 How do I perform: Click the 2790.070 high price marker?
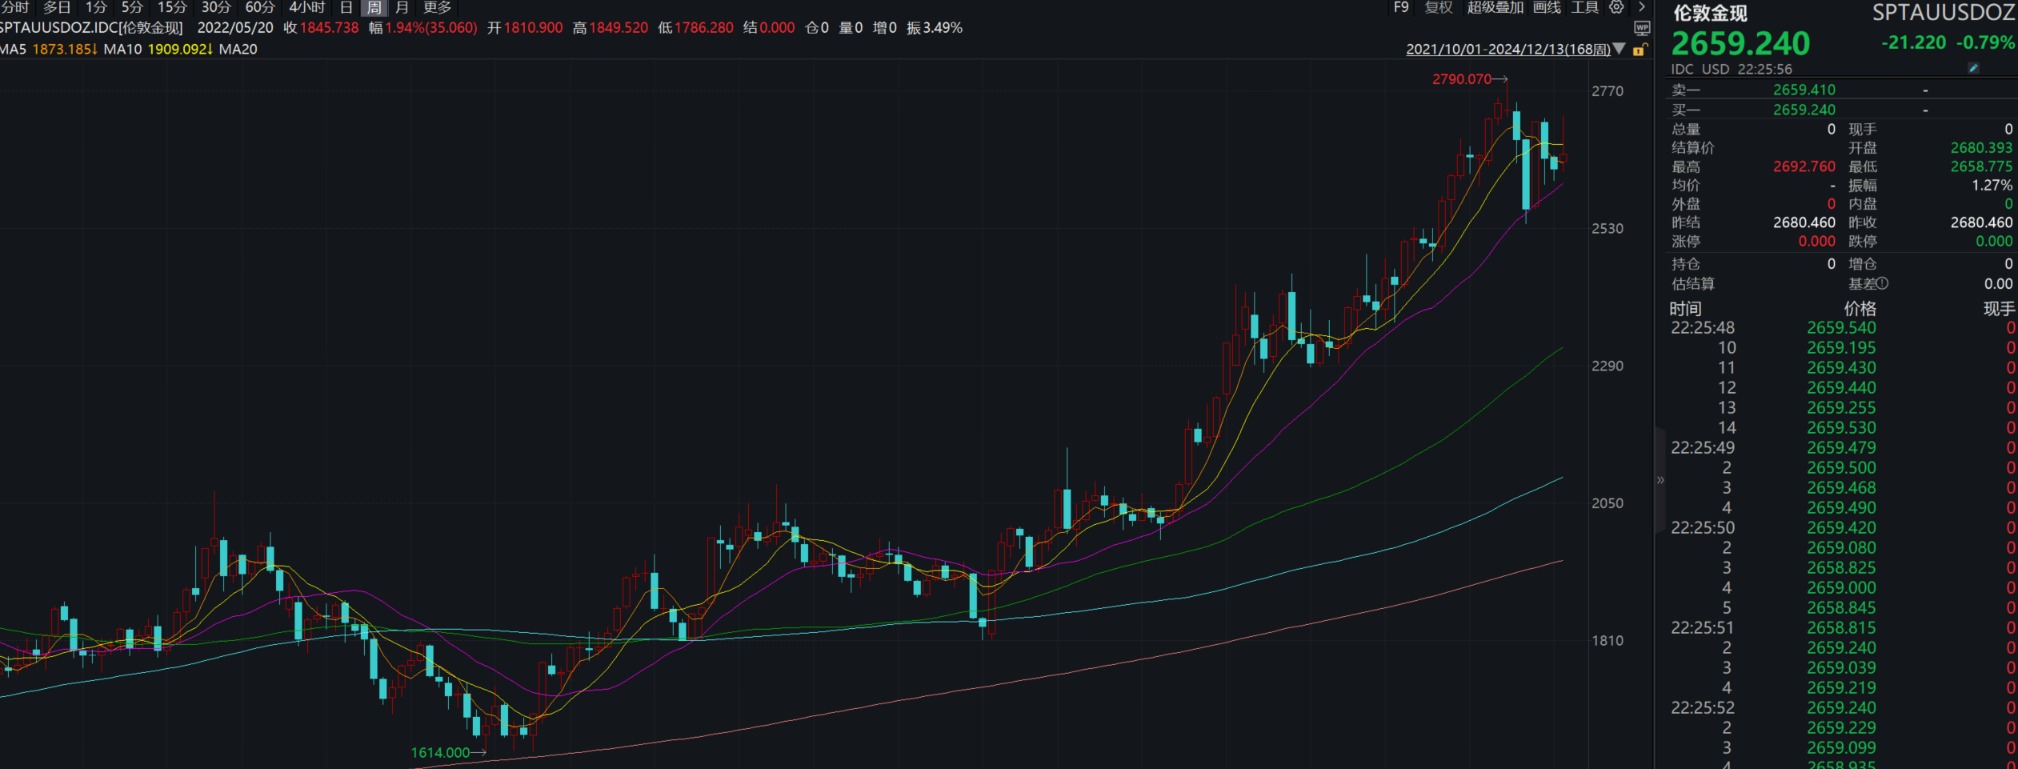[1462, 79]
